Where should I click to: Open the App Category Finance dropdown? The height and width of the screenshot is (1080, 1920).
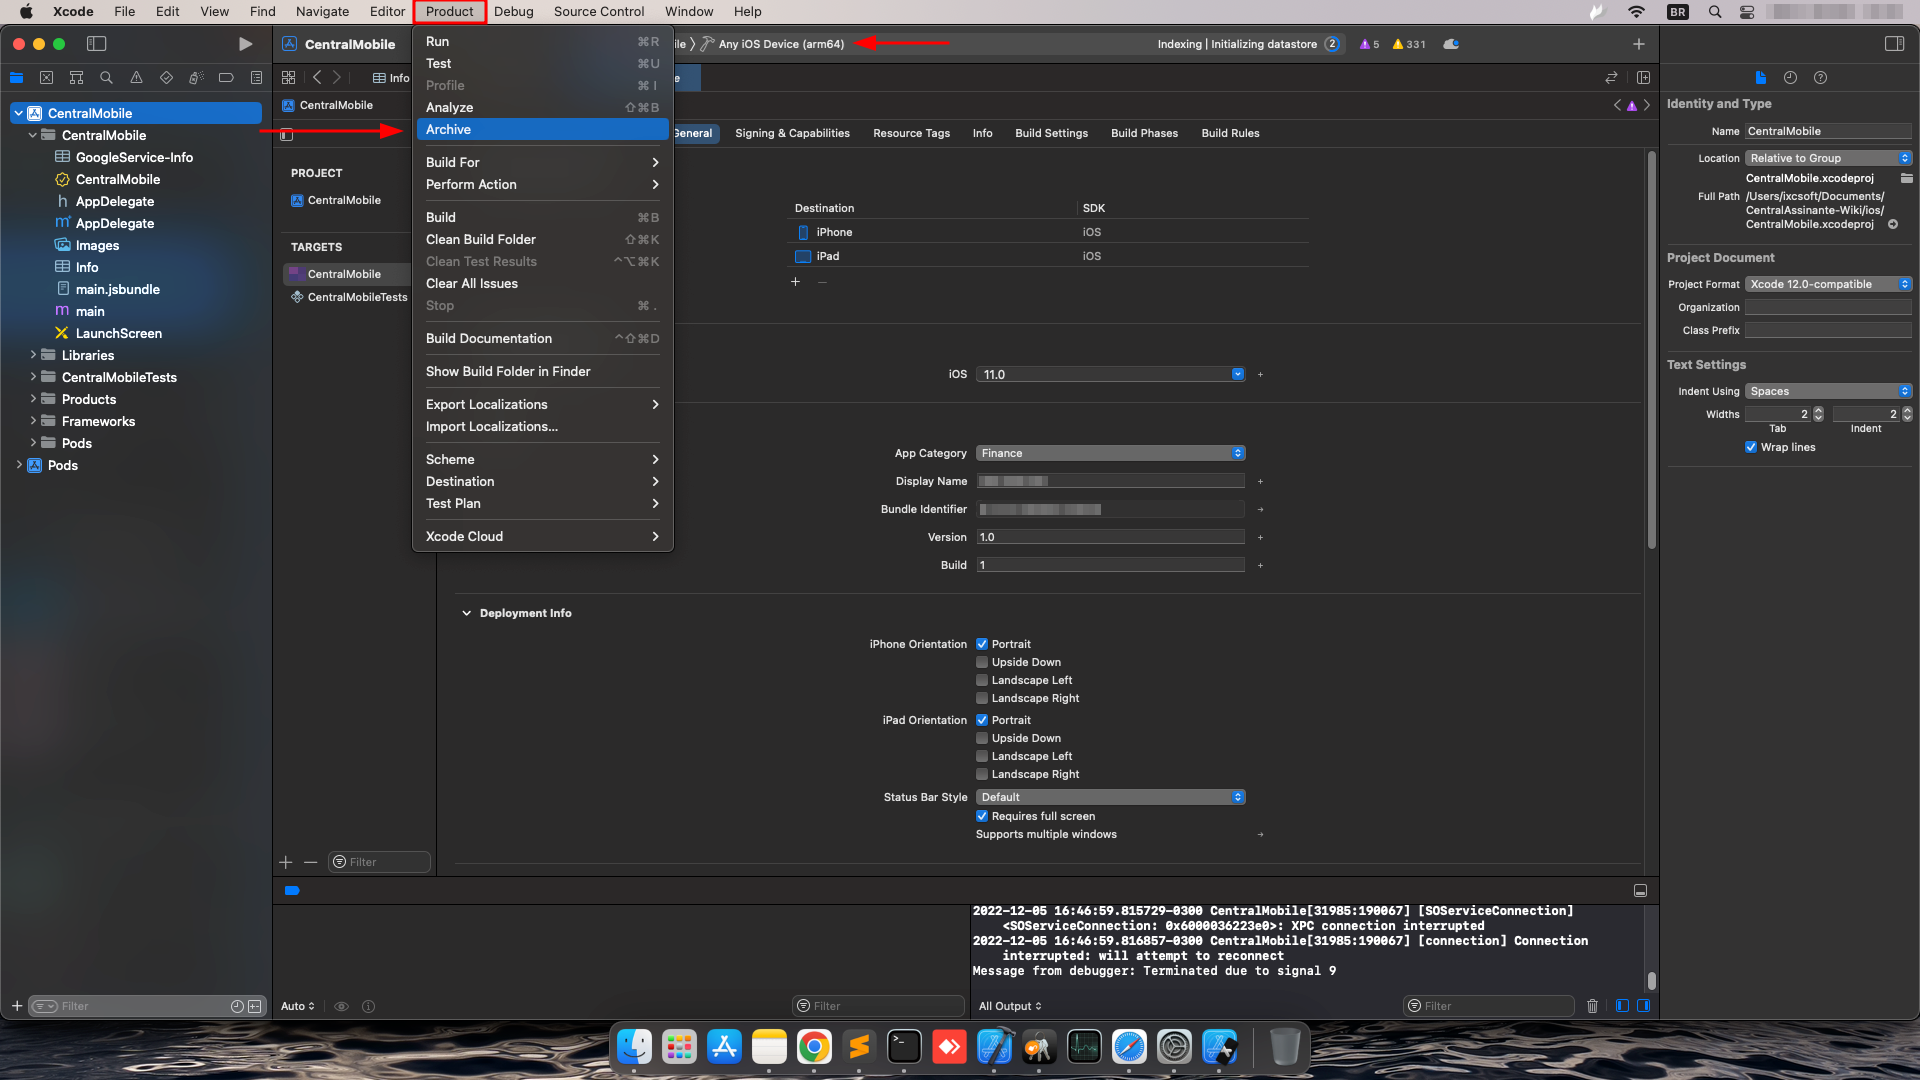tap(1110, 453)
